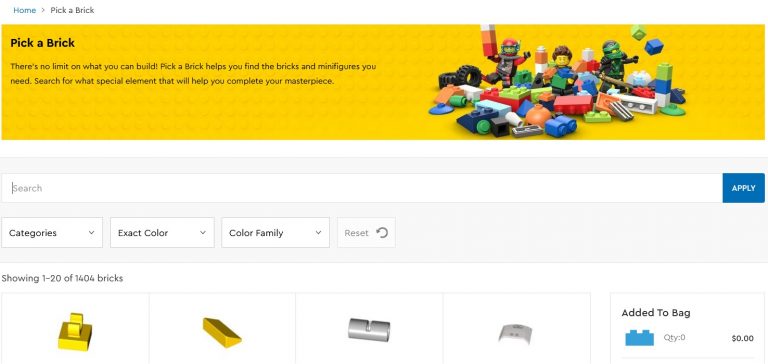Open the Categories dropdown

point(52,233)
